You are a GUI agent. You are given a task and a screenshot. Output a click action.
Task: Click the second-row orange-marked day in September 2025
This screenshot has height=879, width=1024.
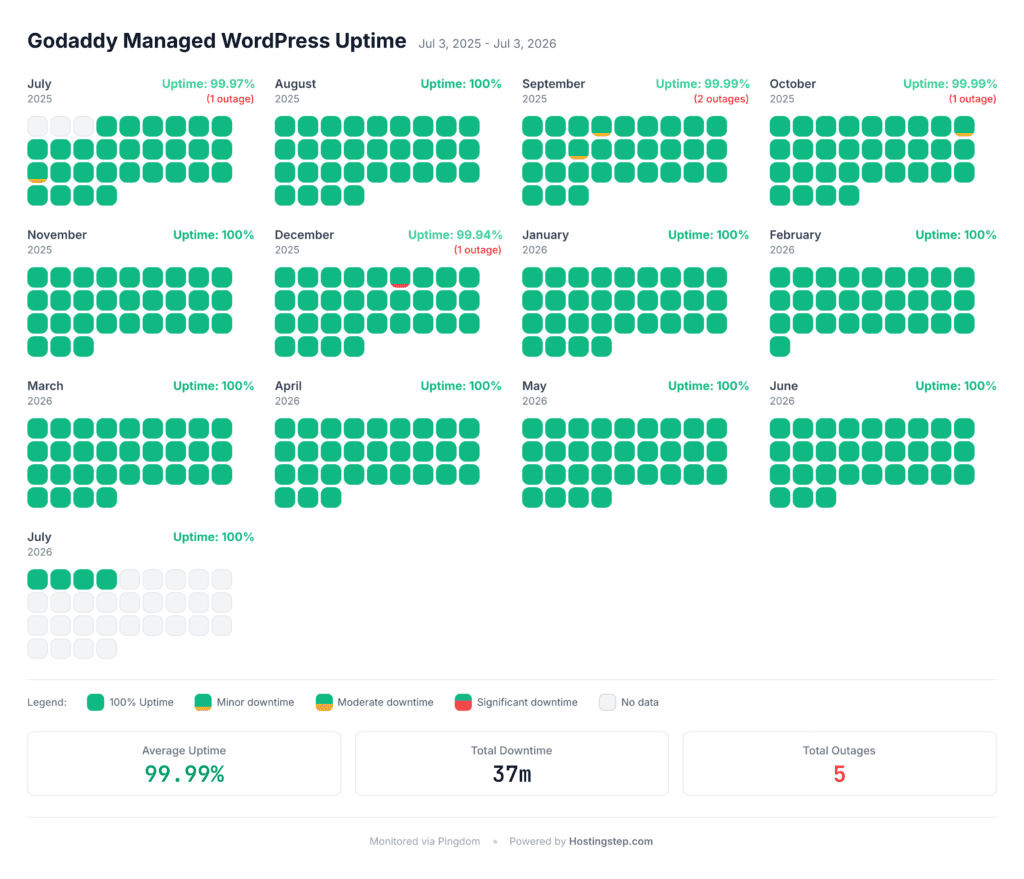(579, 150)
